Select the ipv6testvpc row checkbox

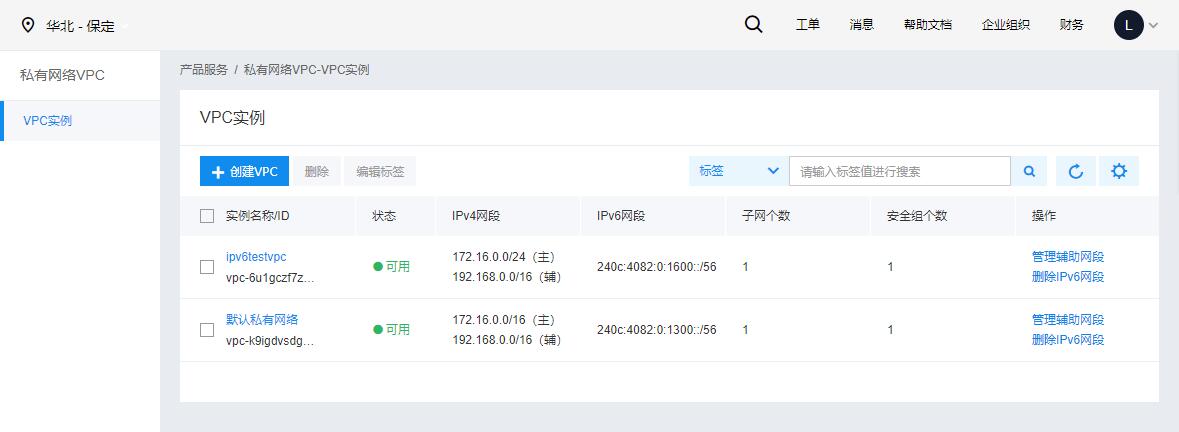tap(207, 267)
